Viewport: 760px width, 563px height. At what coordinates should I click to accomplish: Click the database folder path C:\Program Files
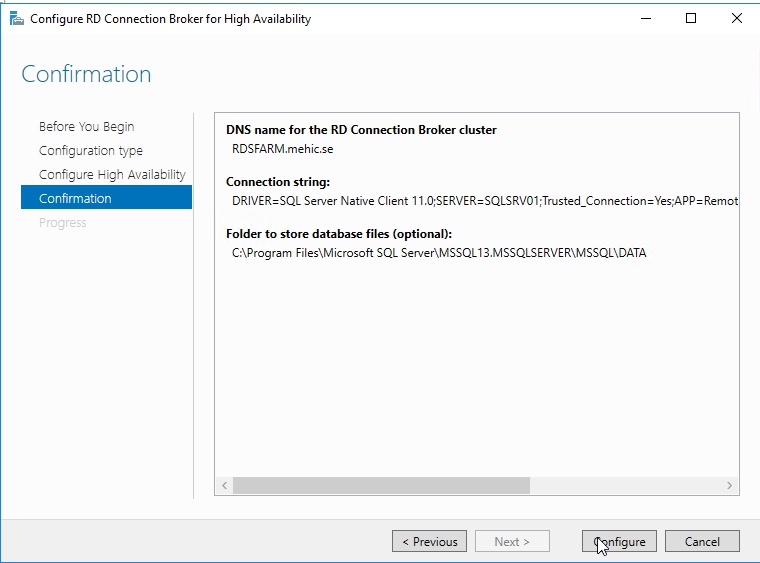coord(439,253)
